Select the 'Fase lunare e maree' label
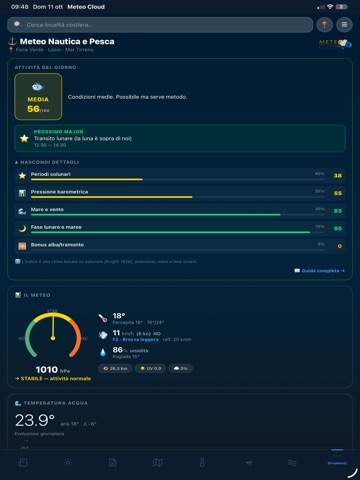The image size is (360, 480). tap(56, 227)
